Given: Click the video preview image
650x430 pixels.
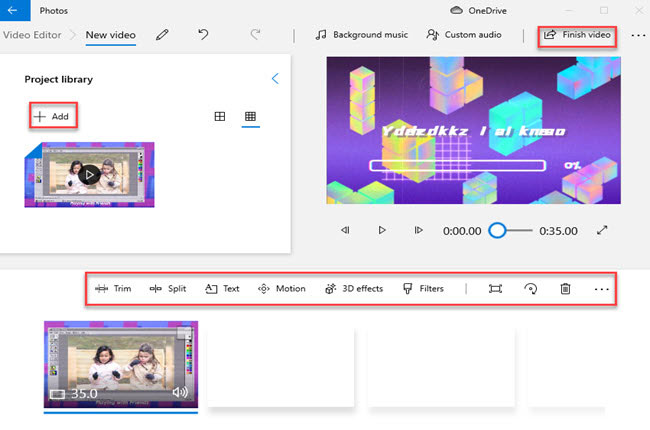Looking at the screenshot, I should click(x=473, y=130).
